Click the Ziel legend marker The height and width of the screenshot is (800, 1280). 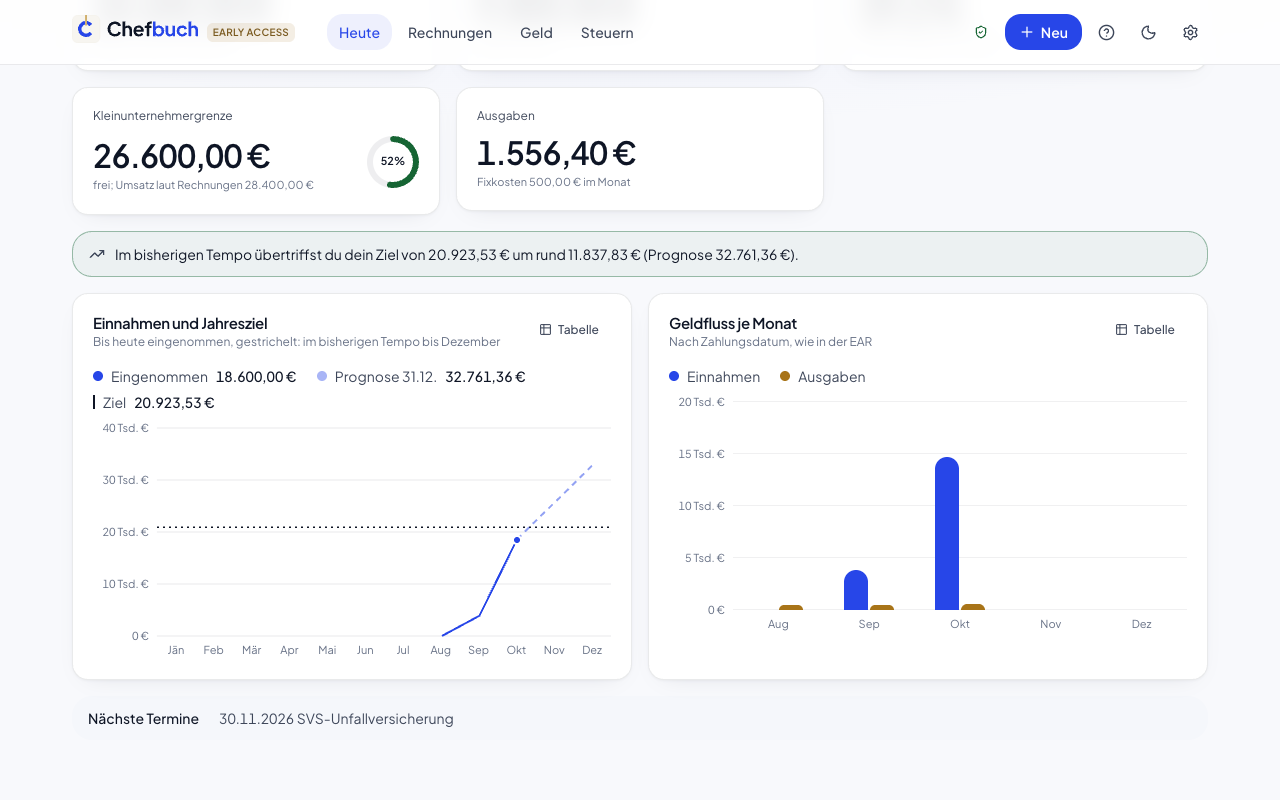[x=94, y=402]
